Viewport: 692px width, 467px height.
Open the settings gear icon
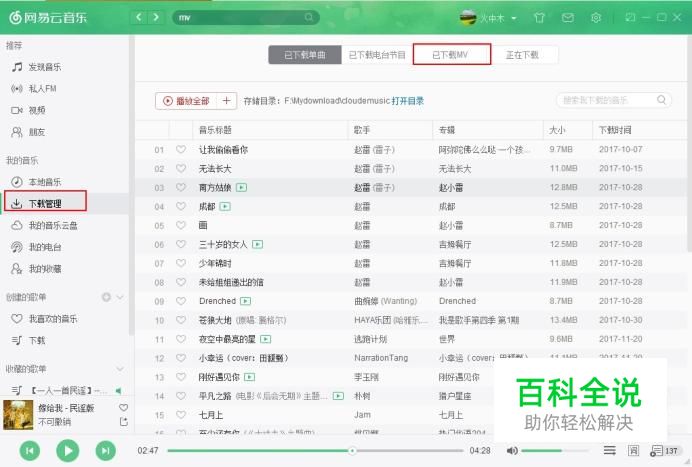[596, 18]
